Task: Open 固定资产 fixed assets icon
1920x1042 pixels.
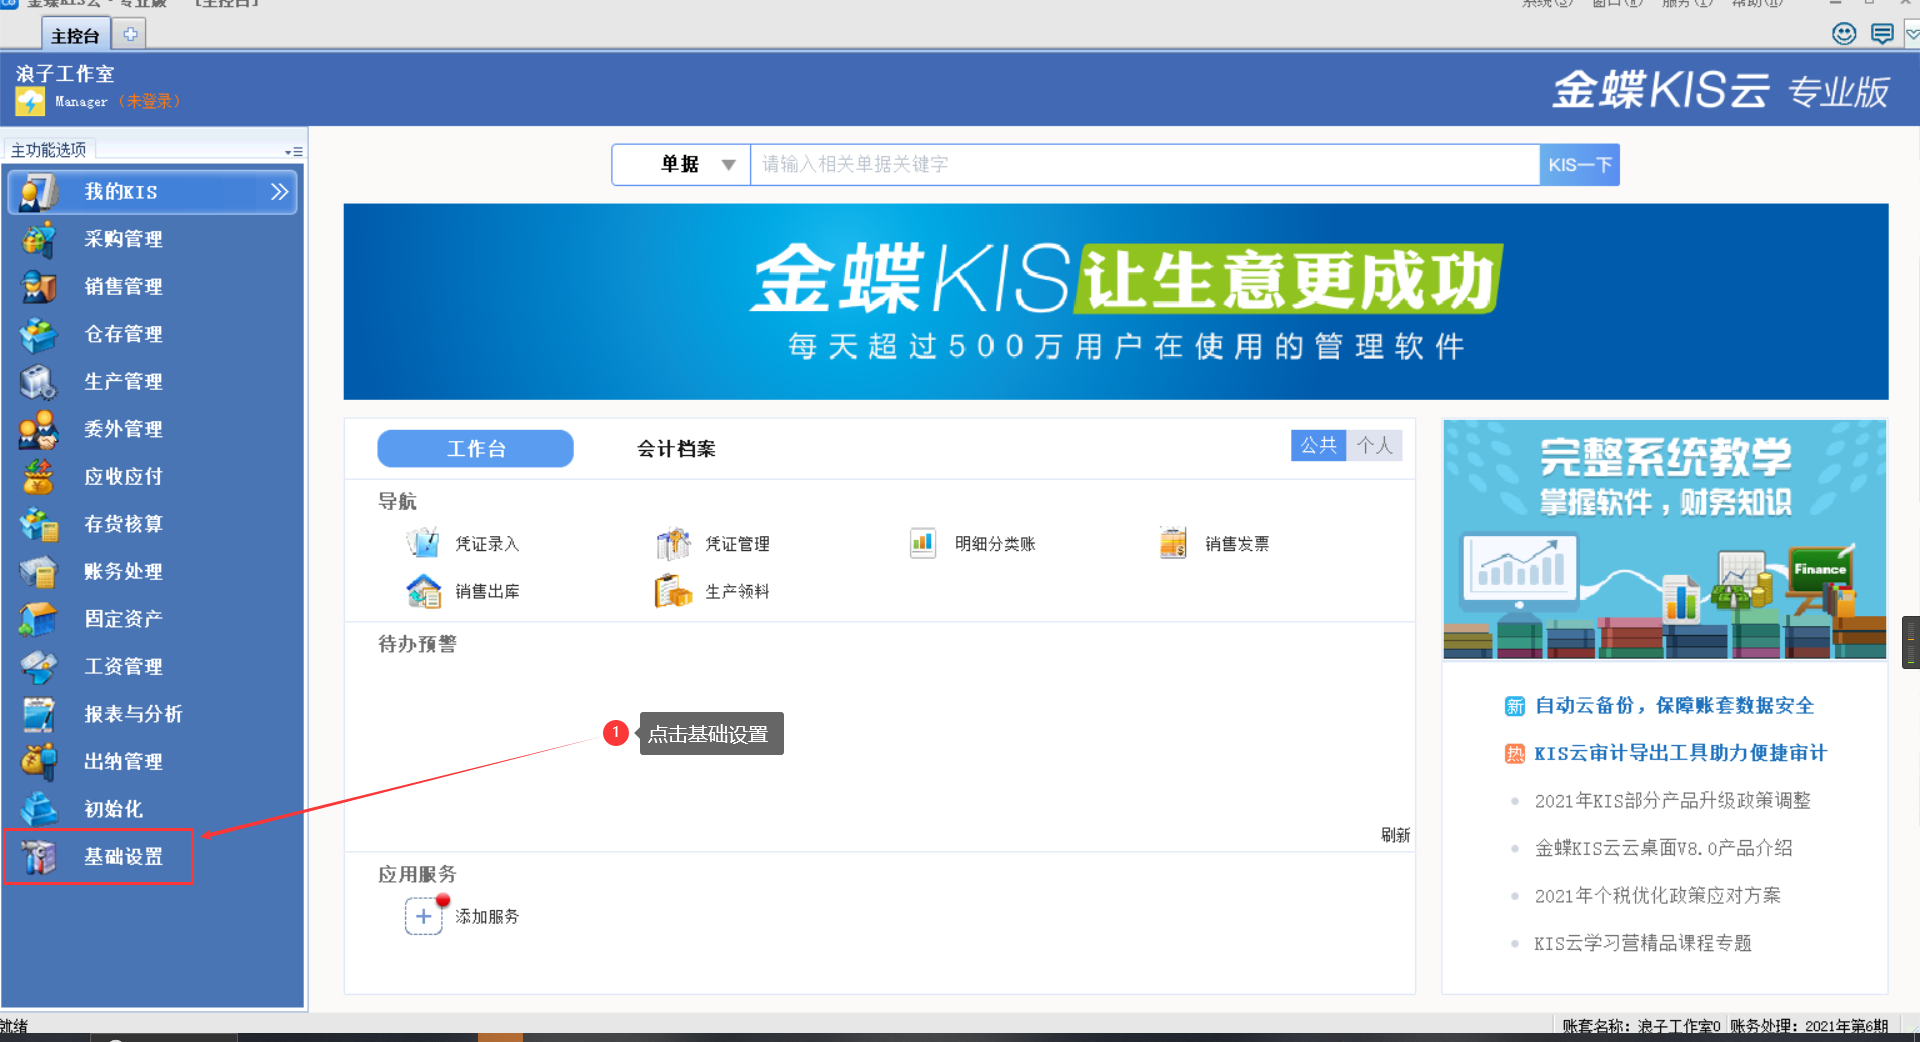Action: pyautogui.click(x=38, y=619)
